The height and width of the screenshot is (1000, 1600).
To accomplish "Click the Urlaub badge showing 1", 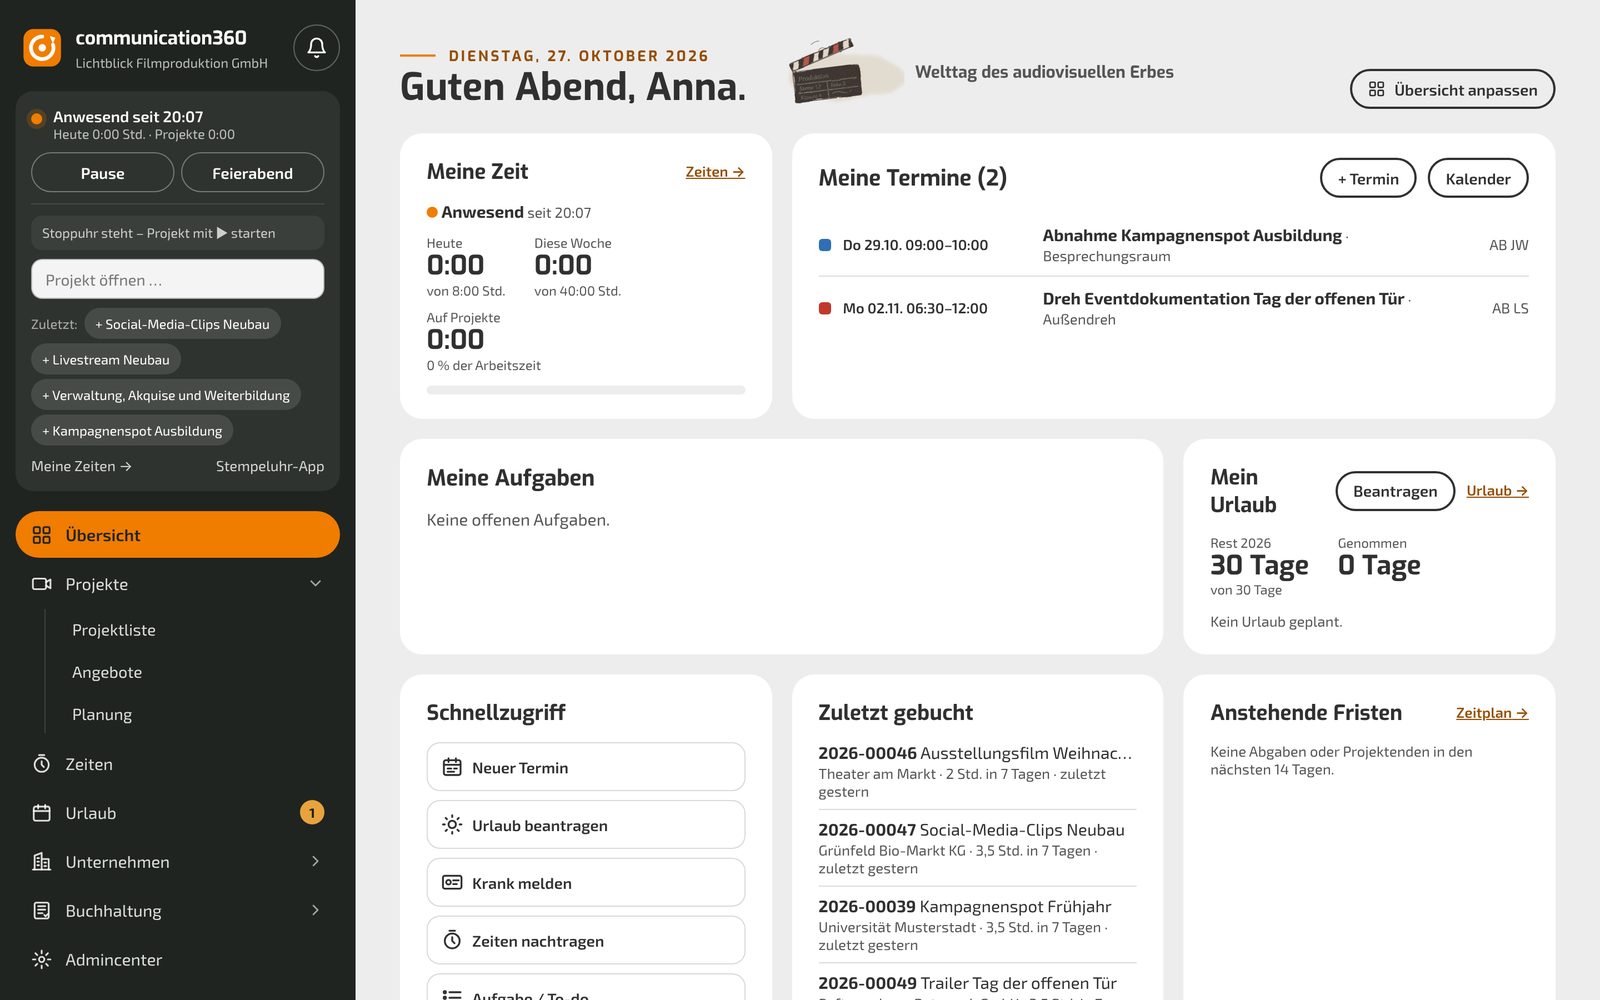I will point(312,813).
